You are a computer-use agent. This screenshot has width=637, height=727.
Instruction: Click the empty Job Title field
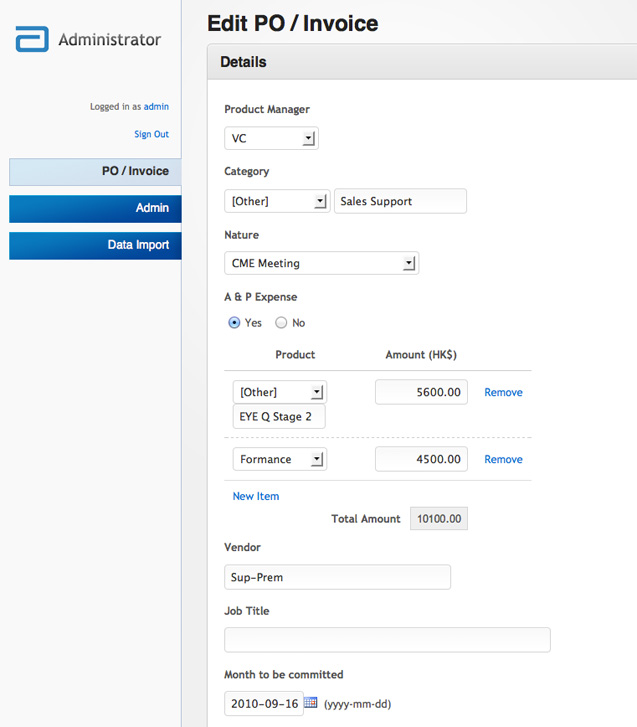[x=388, y=640]
